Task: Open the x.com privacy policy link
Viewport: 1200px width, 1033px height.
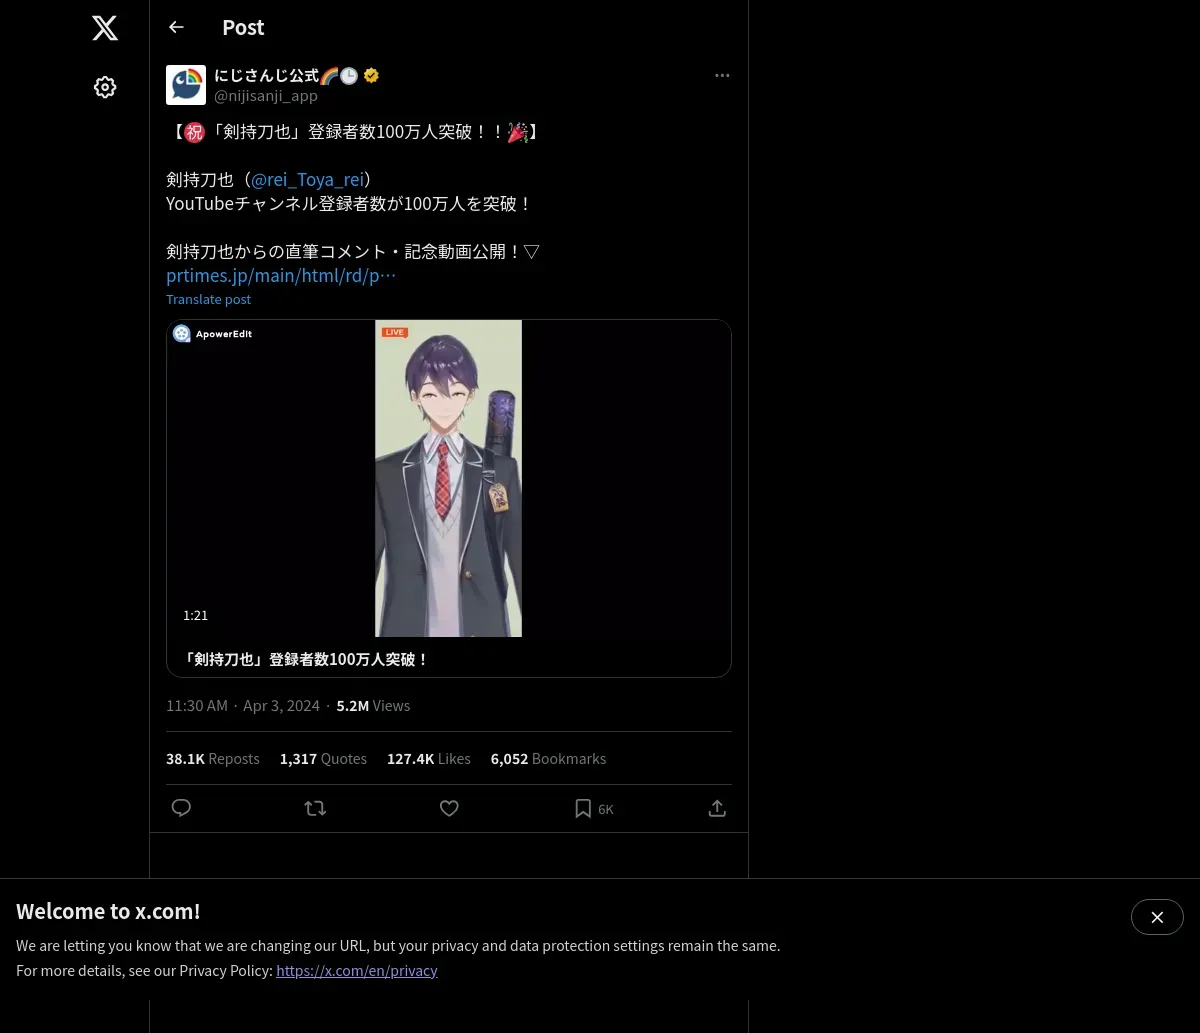Action: 357,970
